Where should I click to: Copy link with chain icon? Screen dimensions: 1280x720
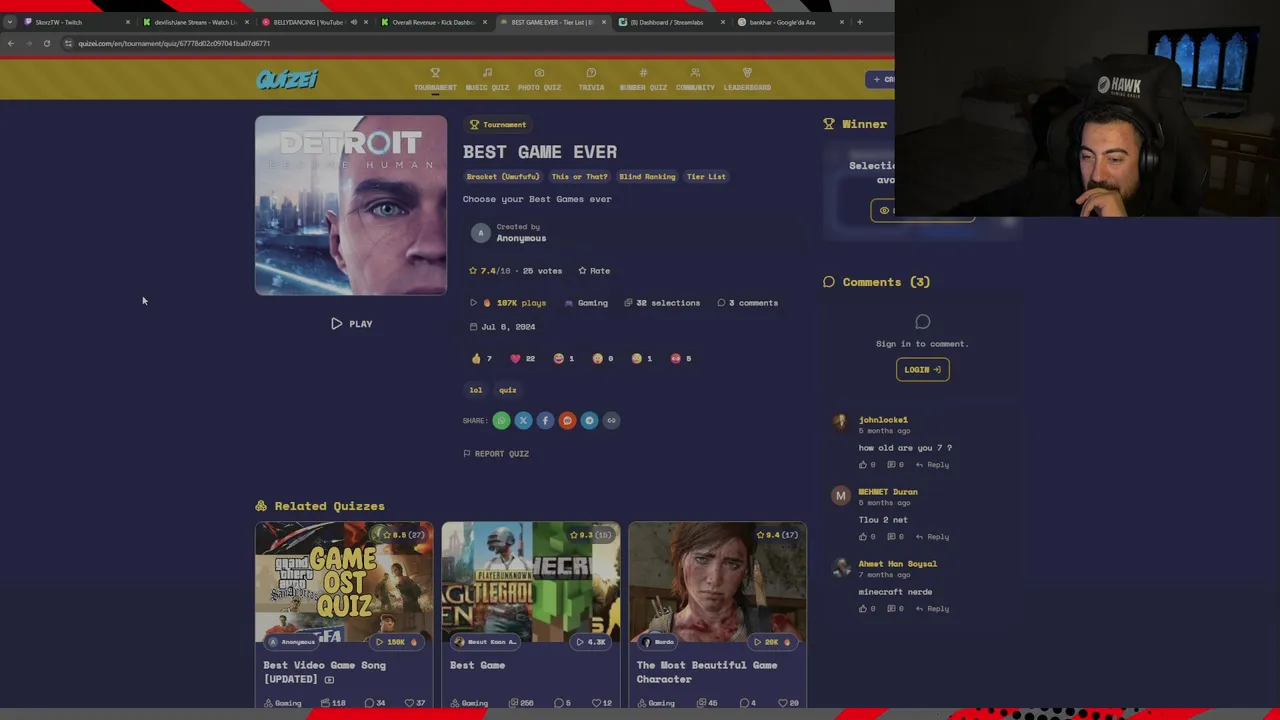pyautogui.click(x=611, y=421)
